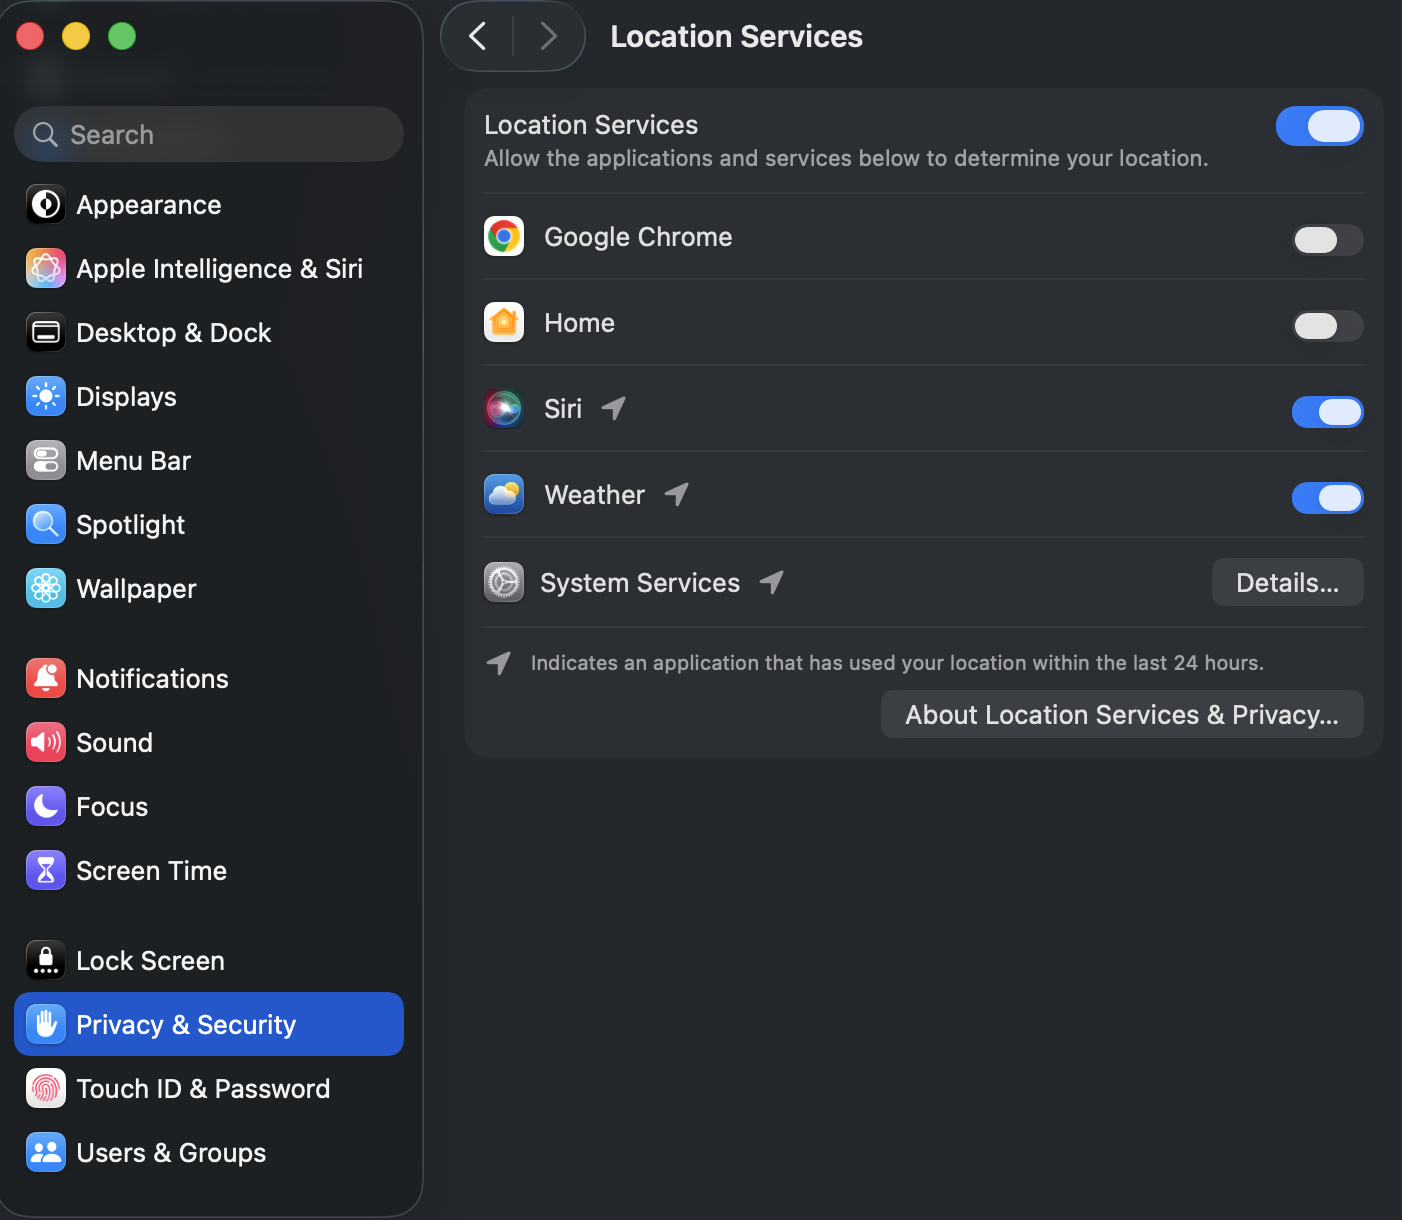
Task: Select the Wallpaper flower icon
Action: point(46,589)
